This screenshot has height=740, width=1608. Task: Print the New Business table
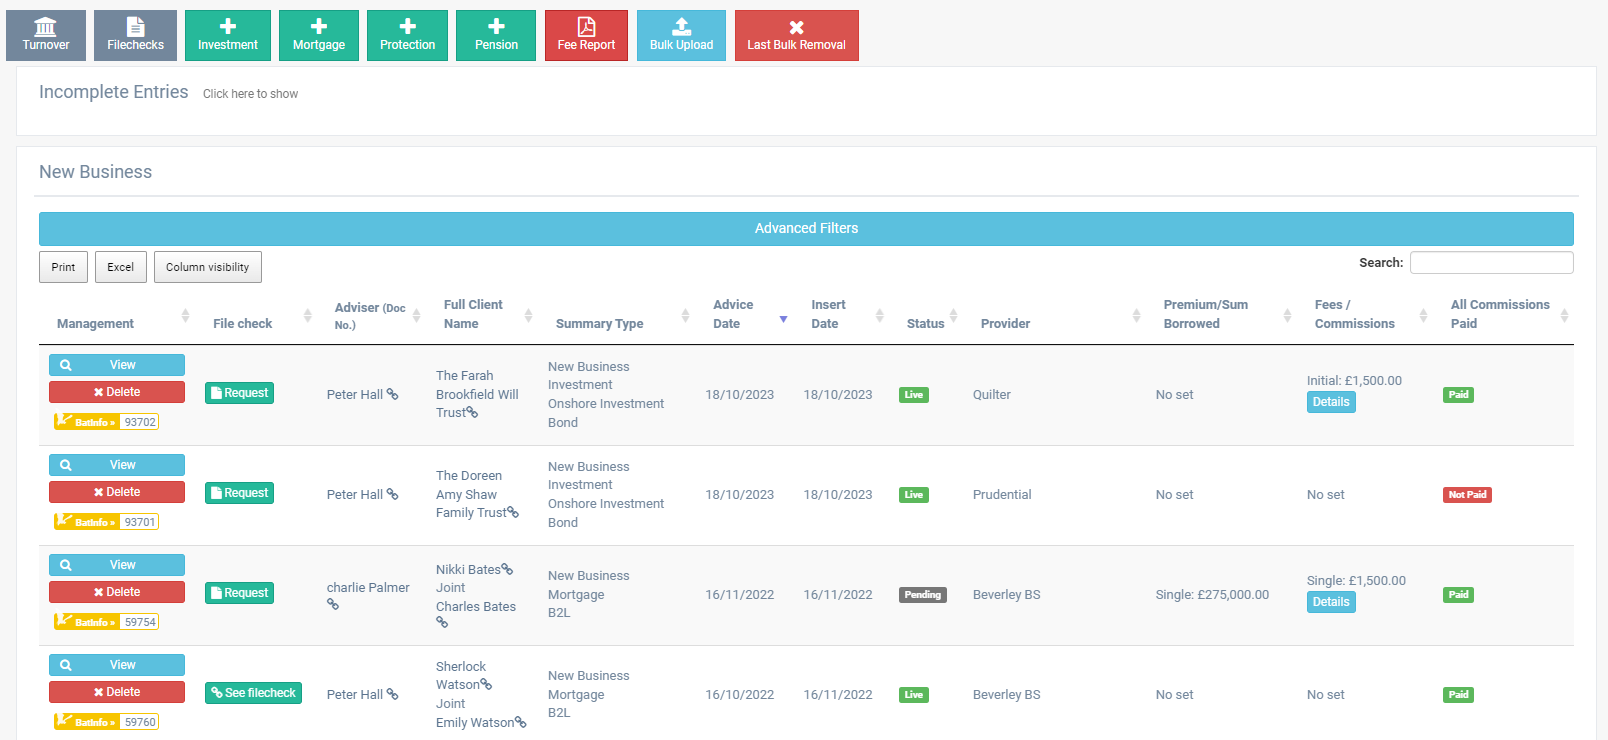pyautogui.click(x=63, y=267)
